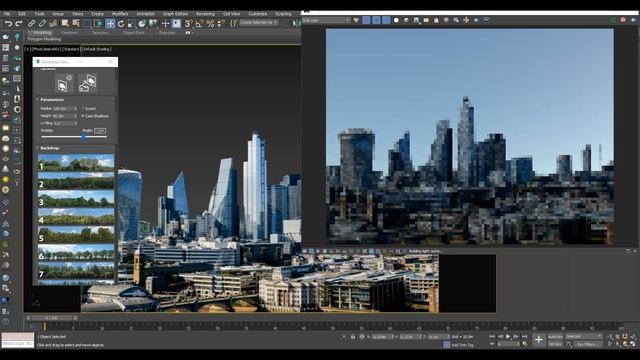Toggle the Auto Key button

555,337
